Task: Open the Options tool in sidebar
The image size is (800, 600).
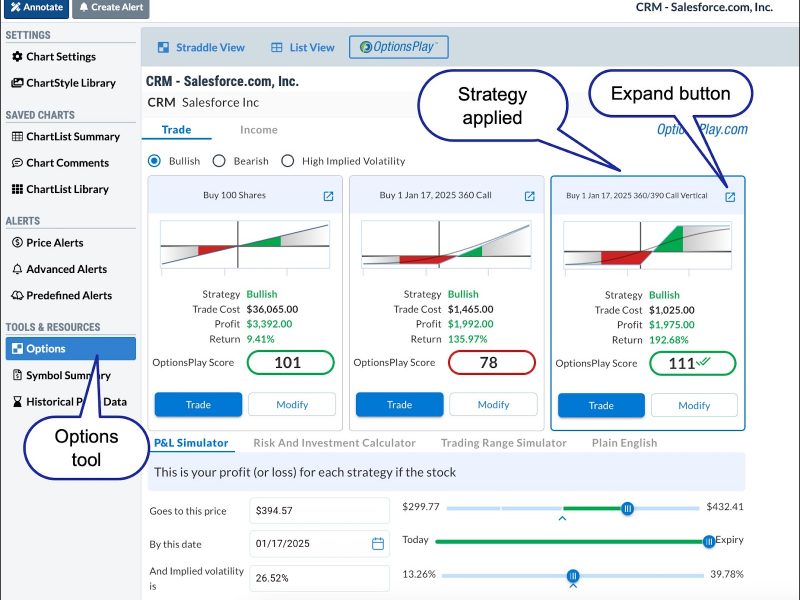Action: pyautogui.click(x=71, y=348)
